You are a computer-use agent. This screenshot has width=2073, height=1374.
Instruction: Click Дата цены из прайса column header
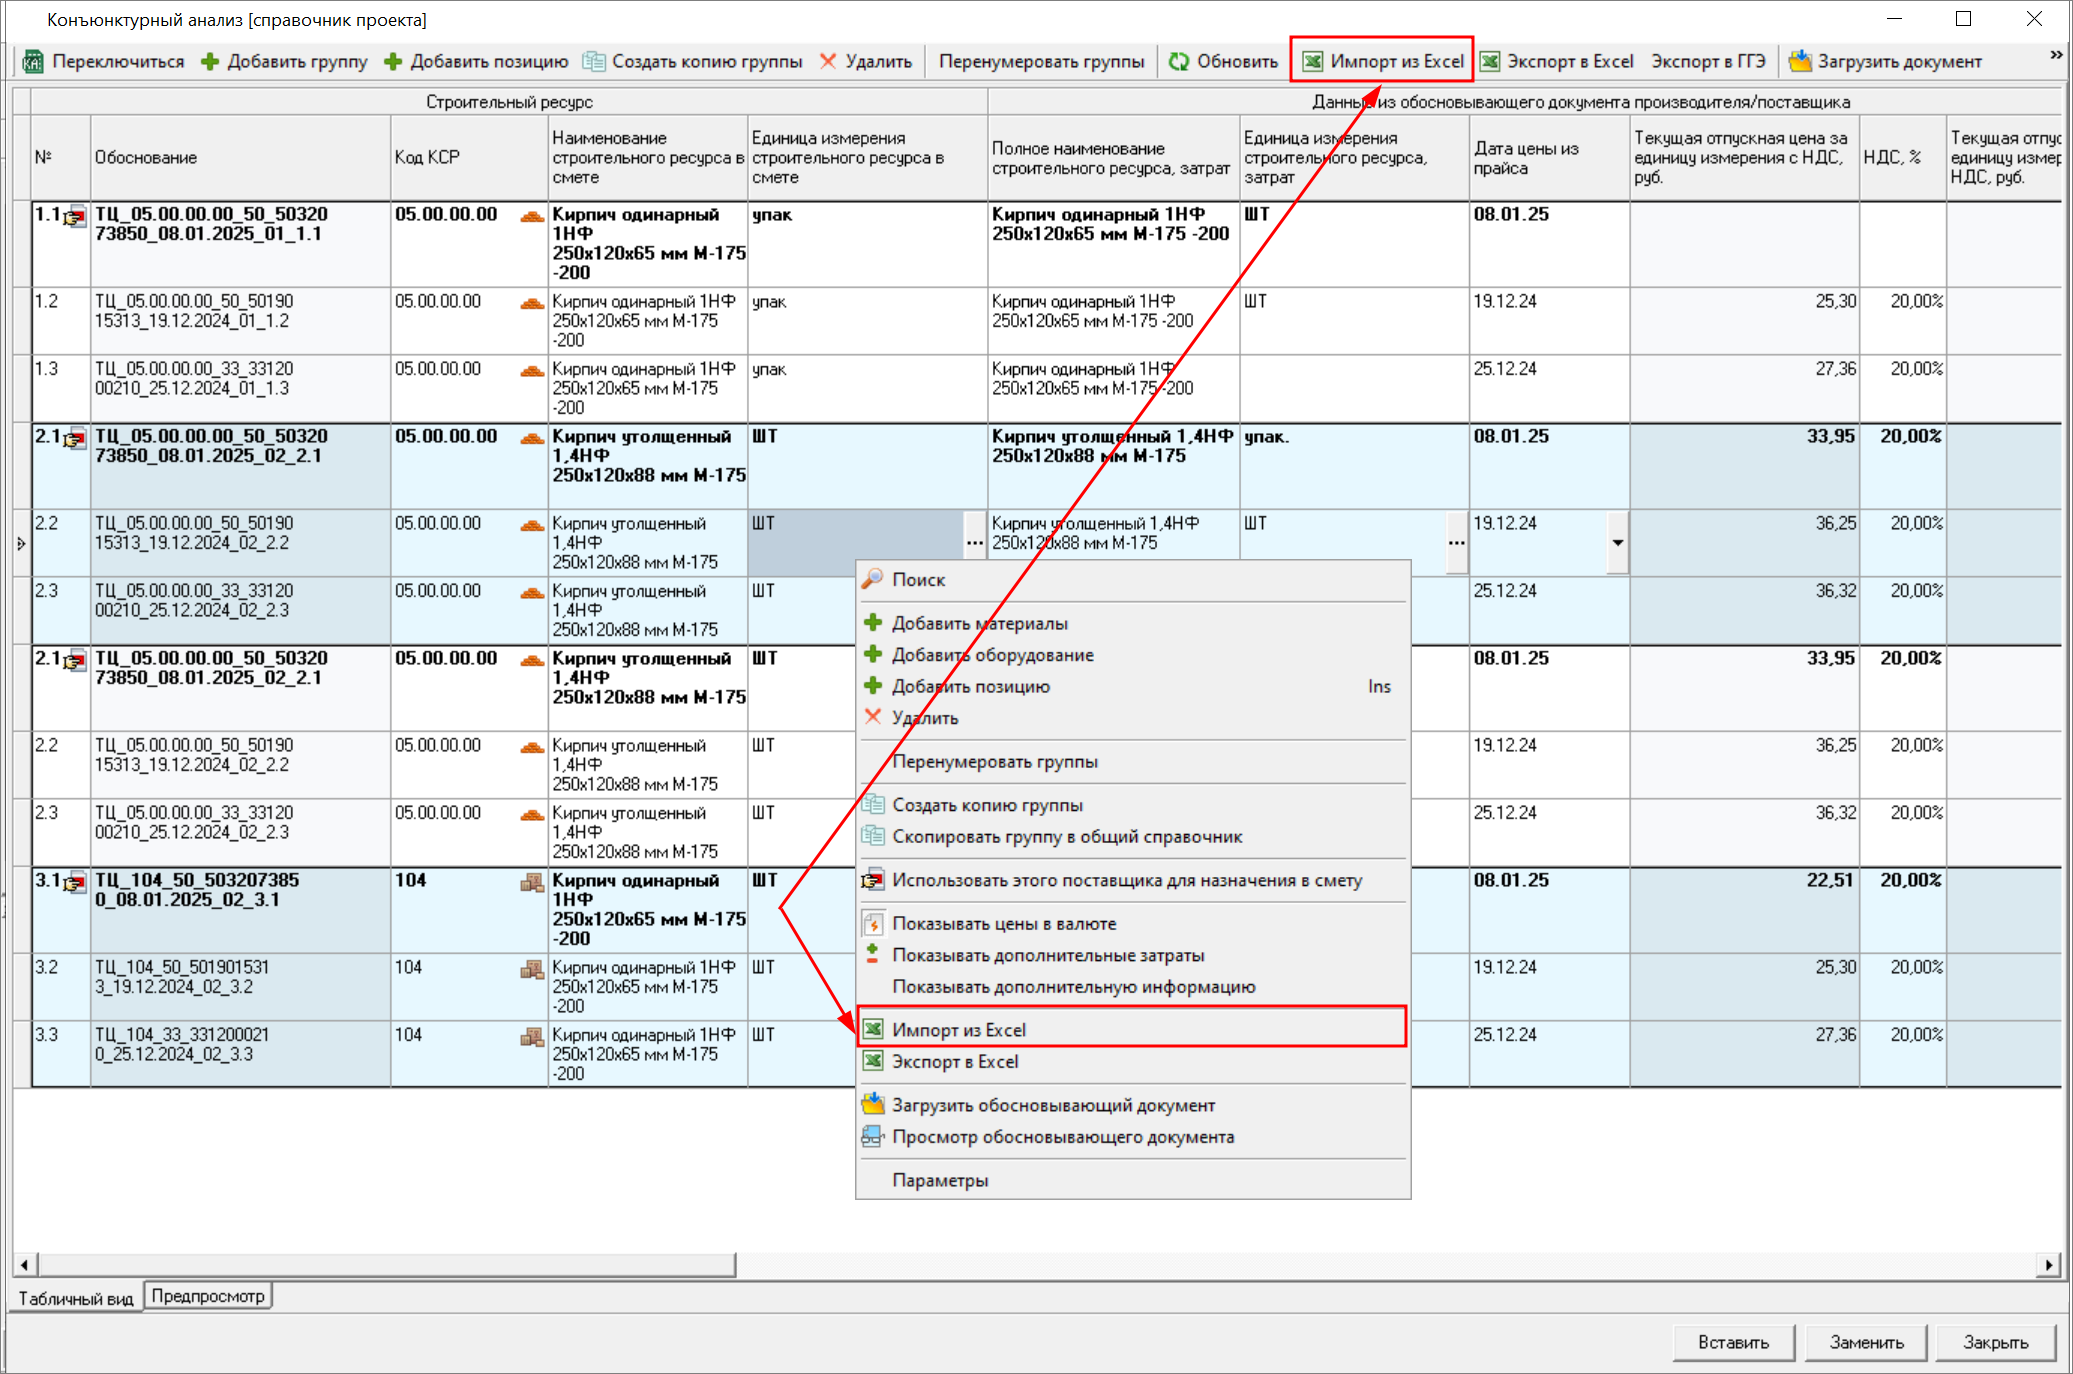tap(1549, 158)
